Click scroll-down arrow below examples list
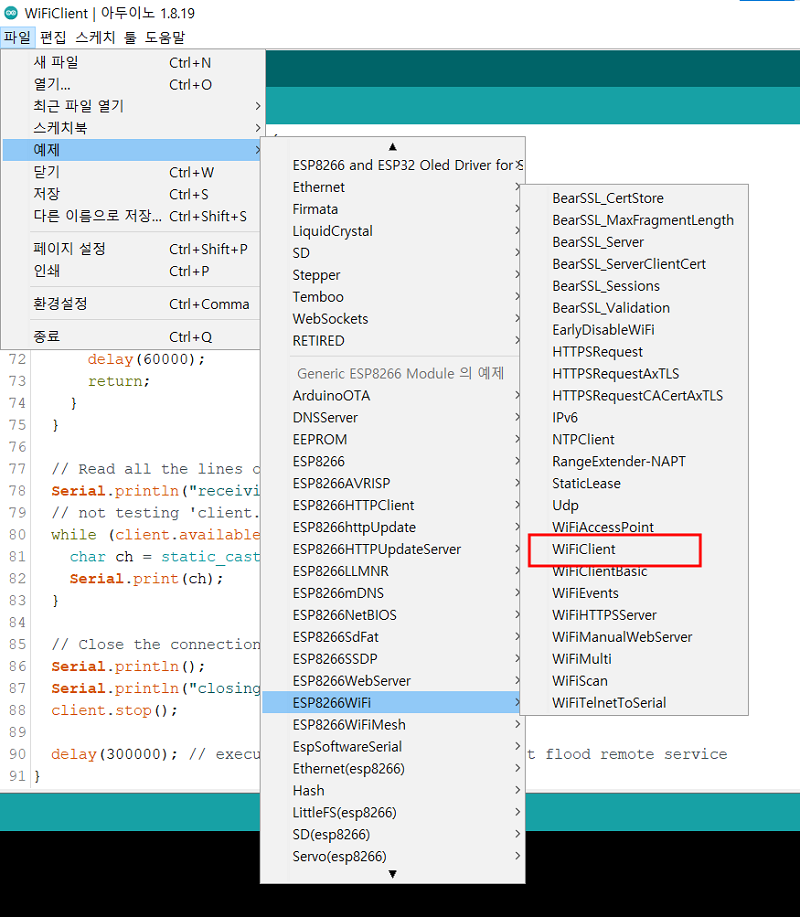The height and width of the screenshot is (917, 800). tap(392, 874)
